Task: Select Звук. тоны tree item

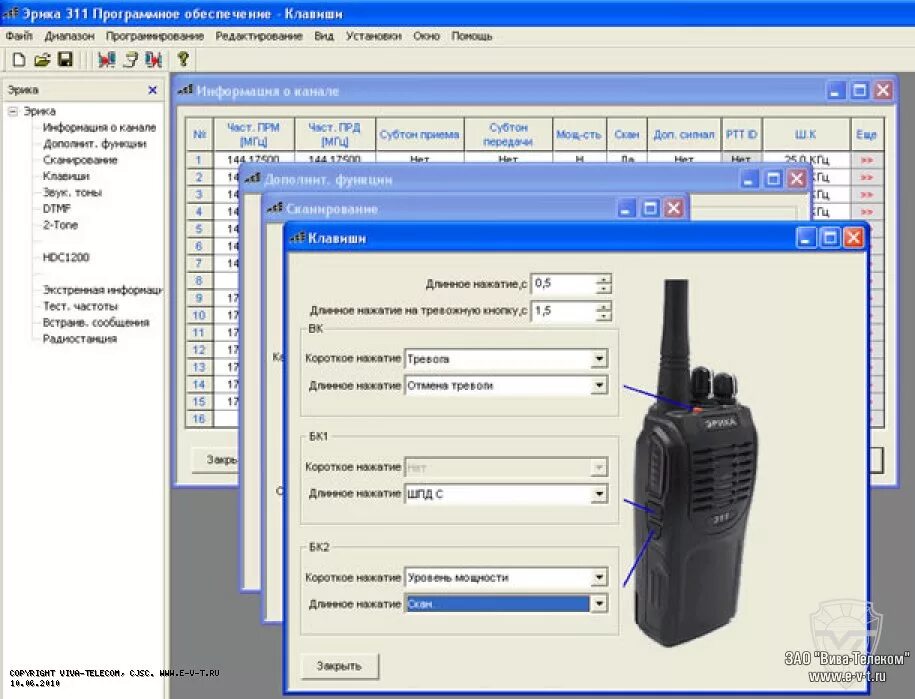Action: point(72,193)
